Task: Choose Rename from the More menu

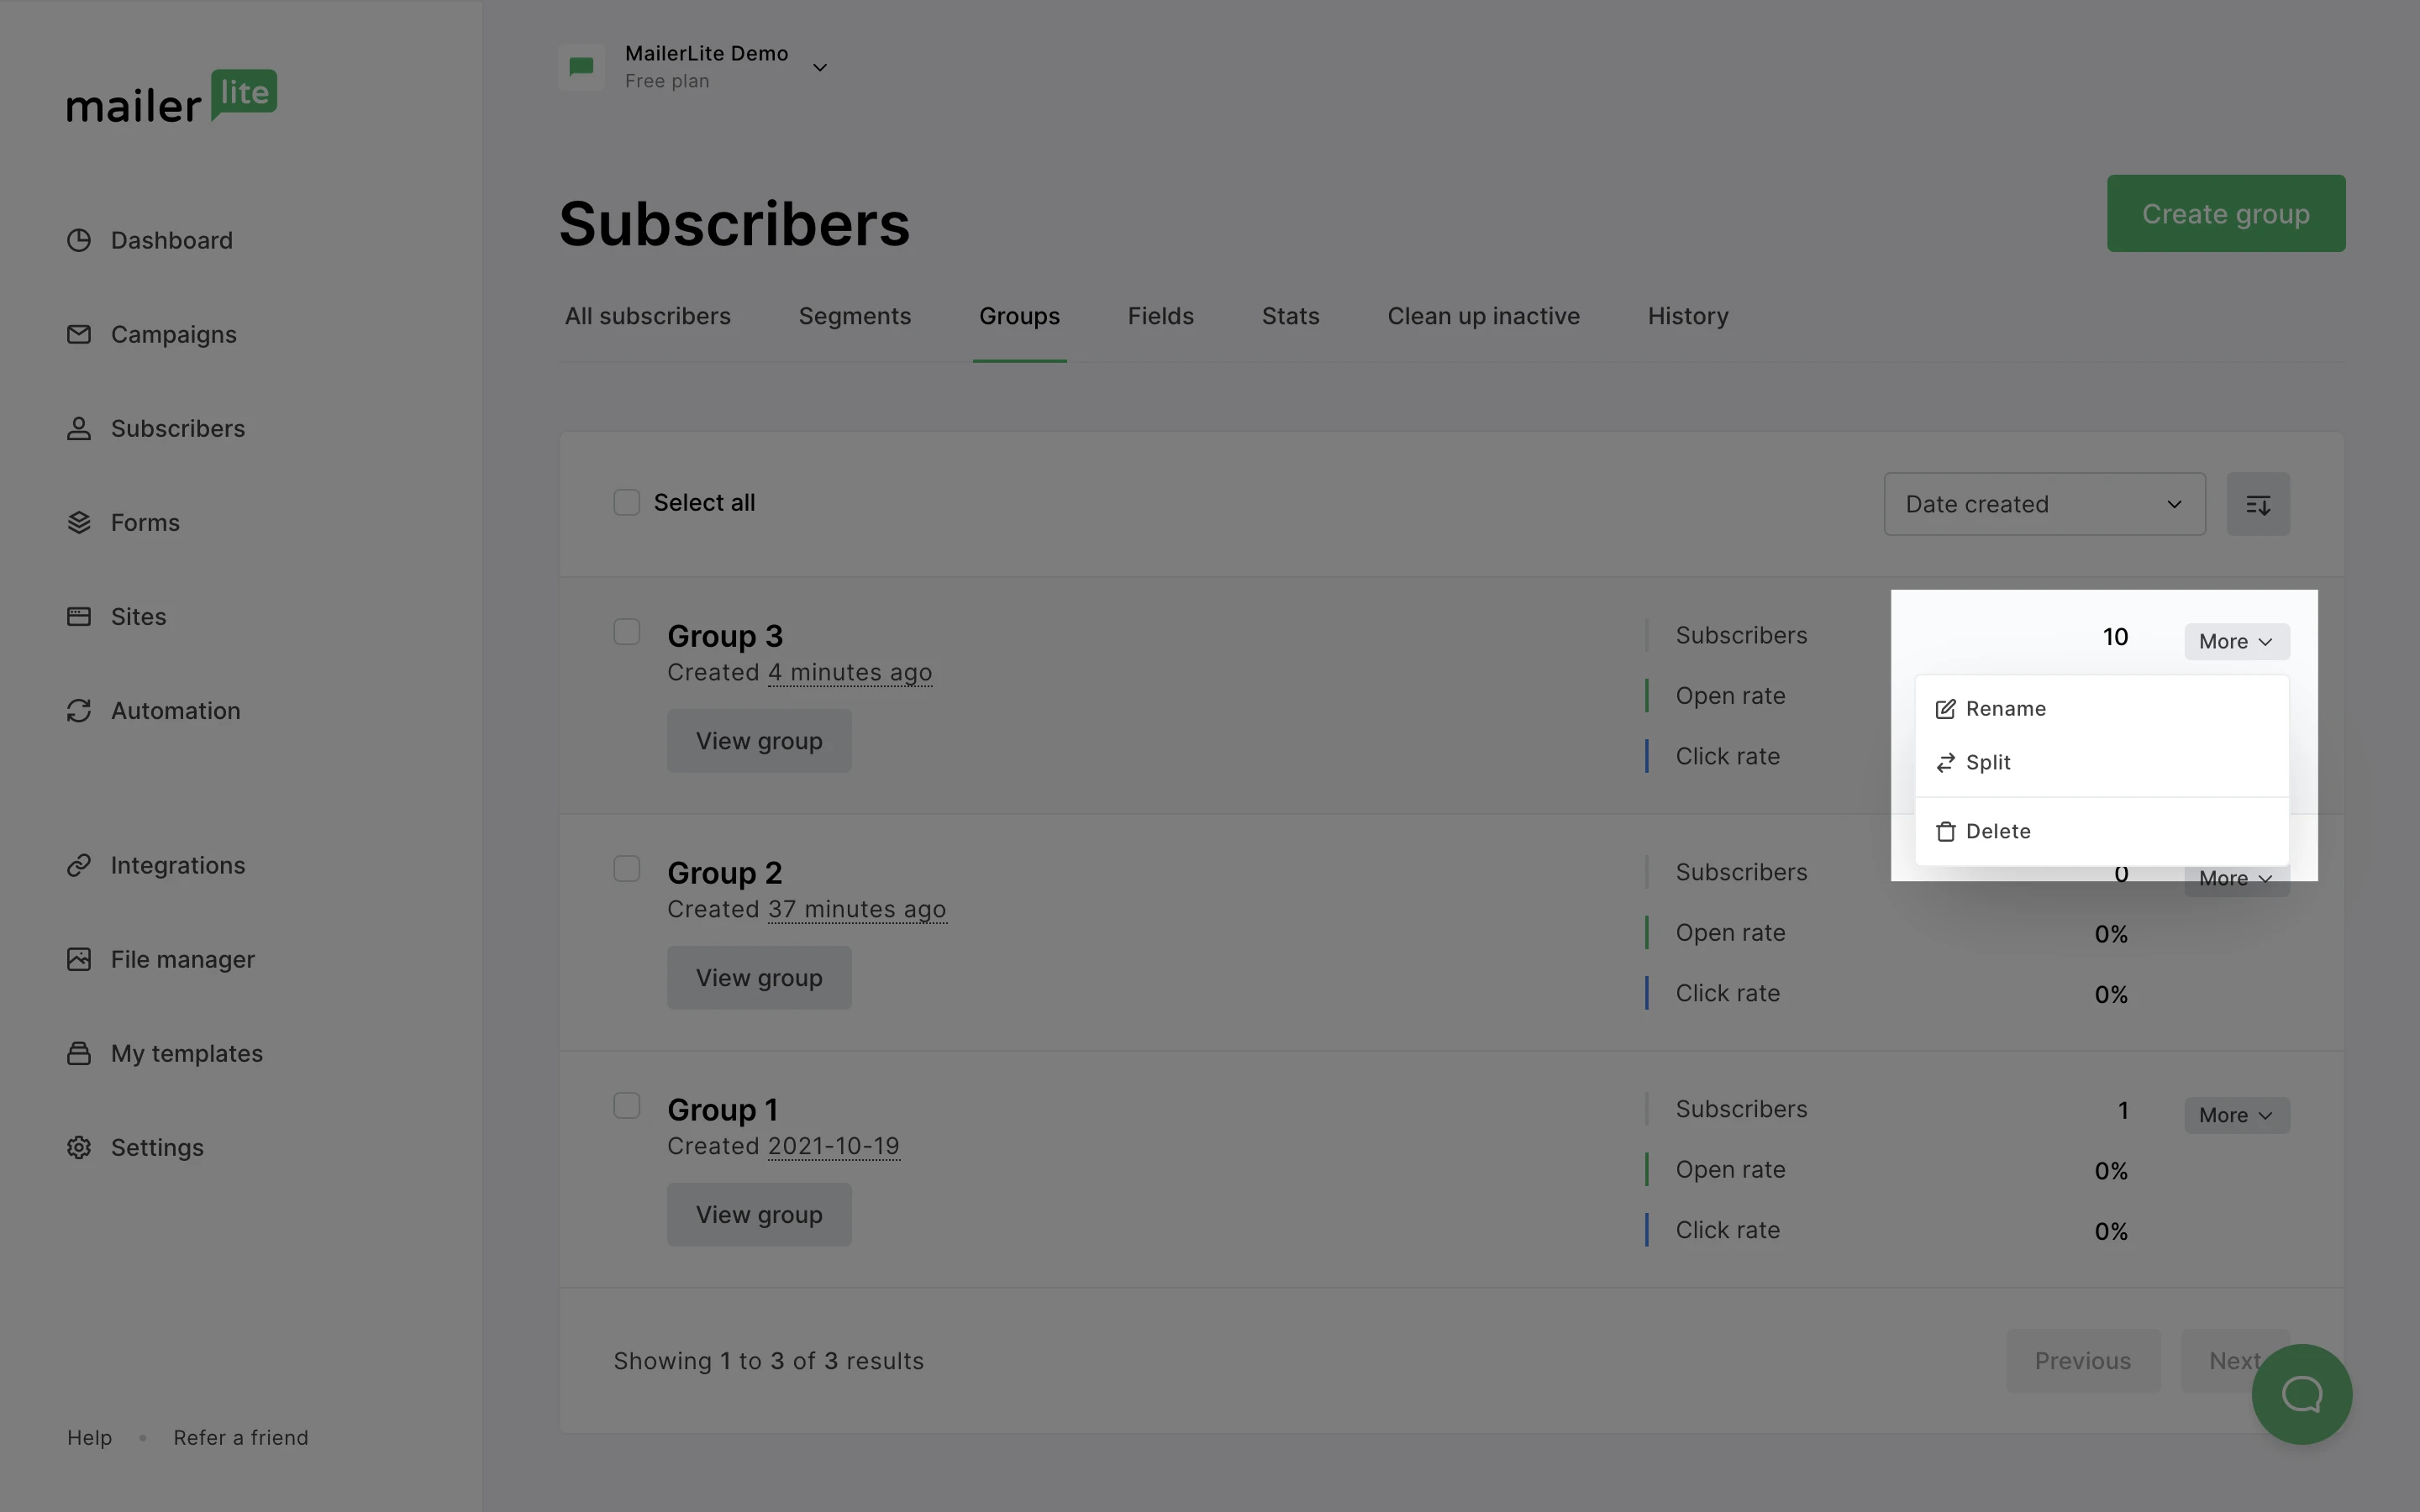Action: 2004,709
